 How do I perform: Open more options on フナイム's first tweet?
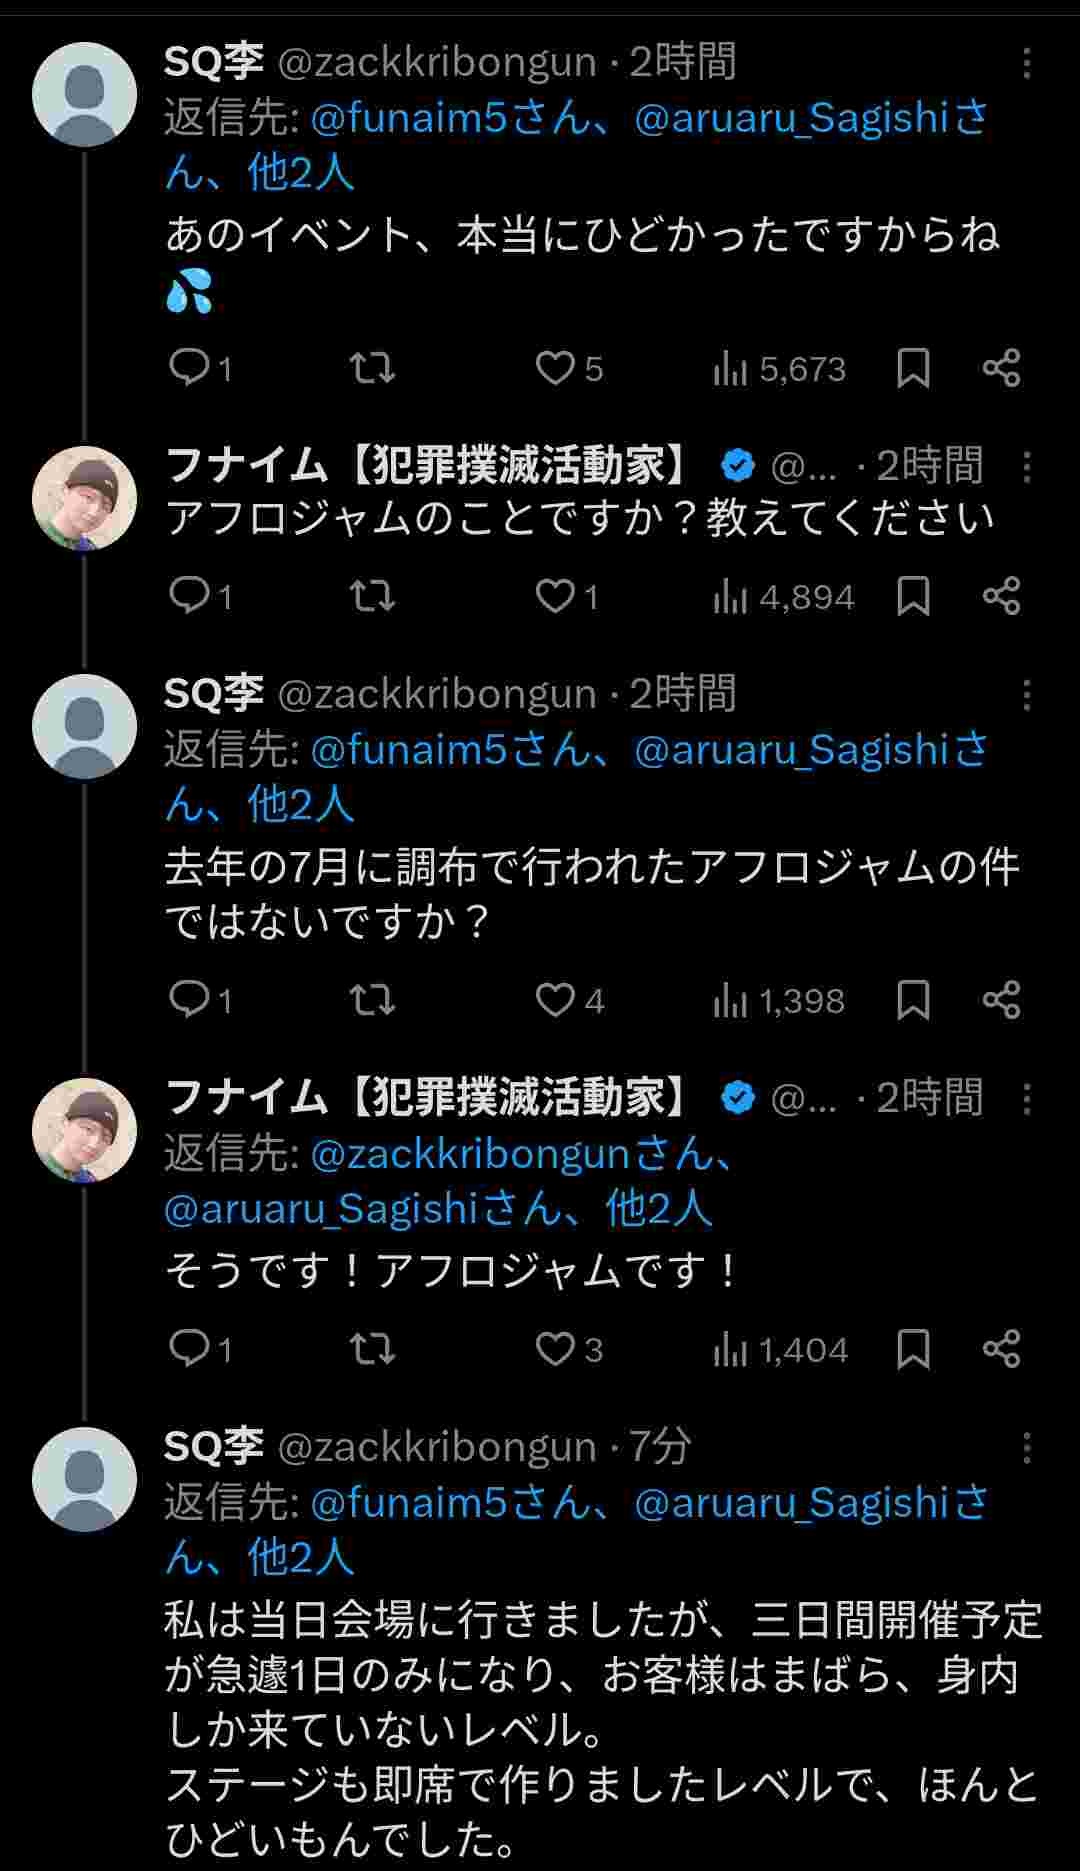click(1026, 467)
